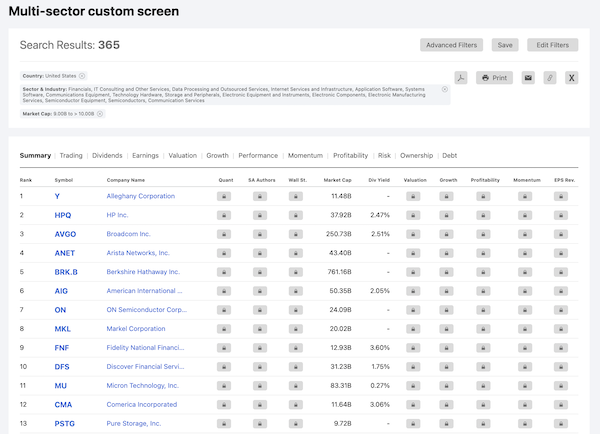Click locked EPS Rev. grade for Markel
This screenshot has height=434, width=600.
tap(561, 329)
